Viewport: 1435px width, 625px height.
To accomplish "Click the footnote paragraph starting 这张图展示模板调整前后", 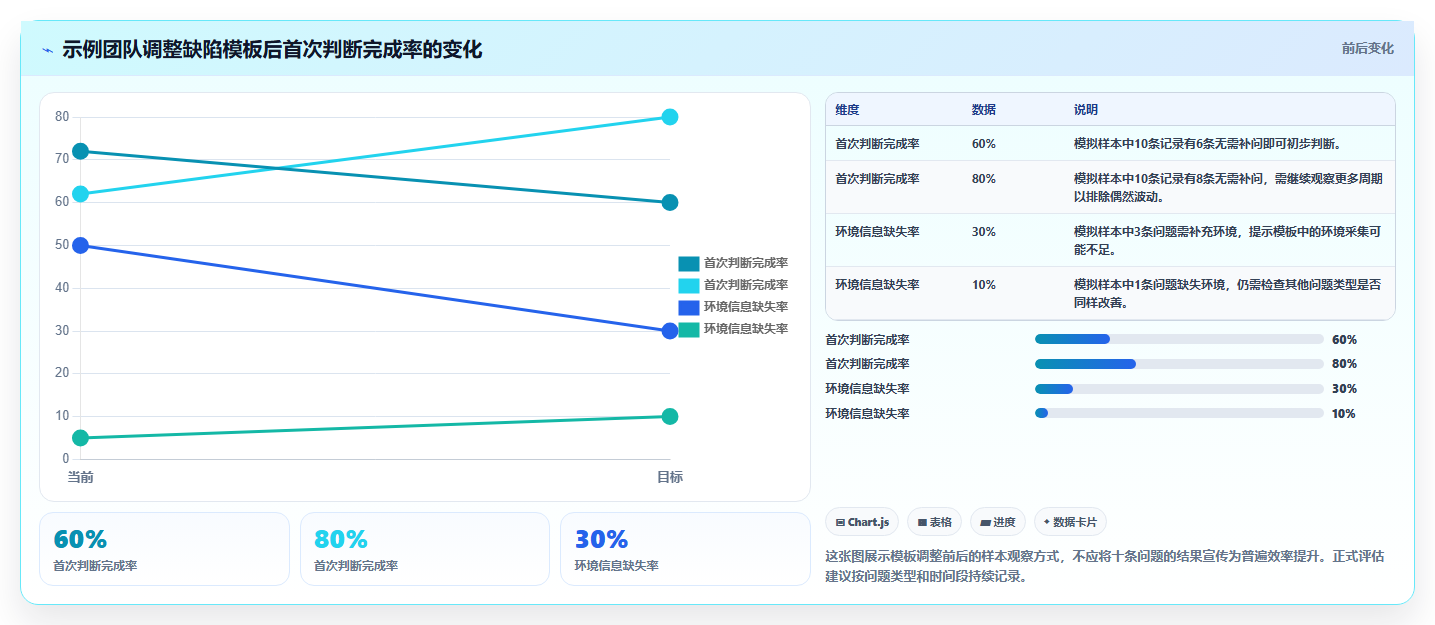I will (1105, 566).
